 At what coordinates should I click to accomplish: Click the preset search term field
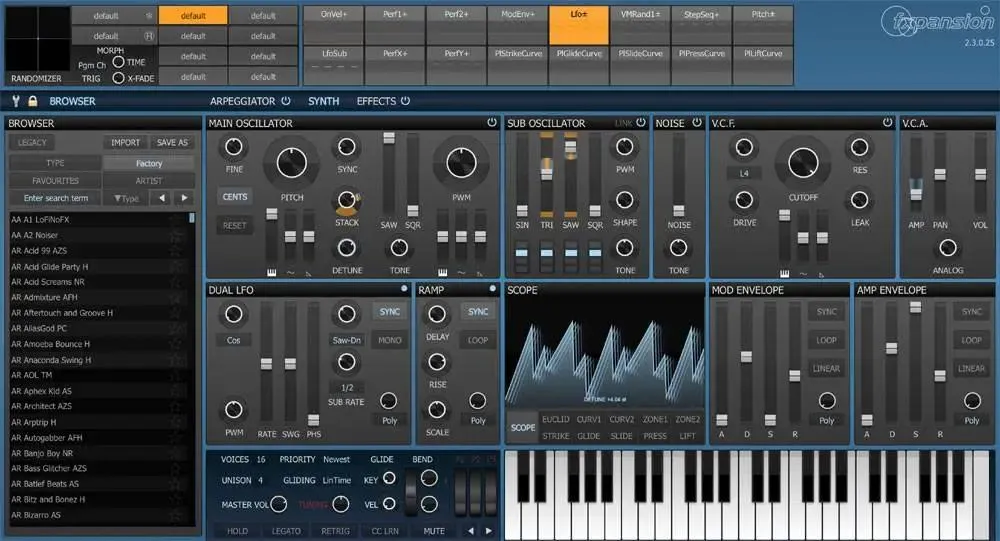tap(55, 198)
